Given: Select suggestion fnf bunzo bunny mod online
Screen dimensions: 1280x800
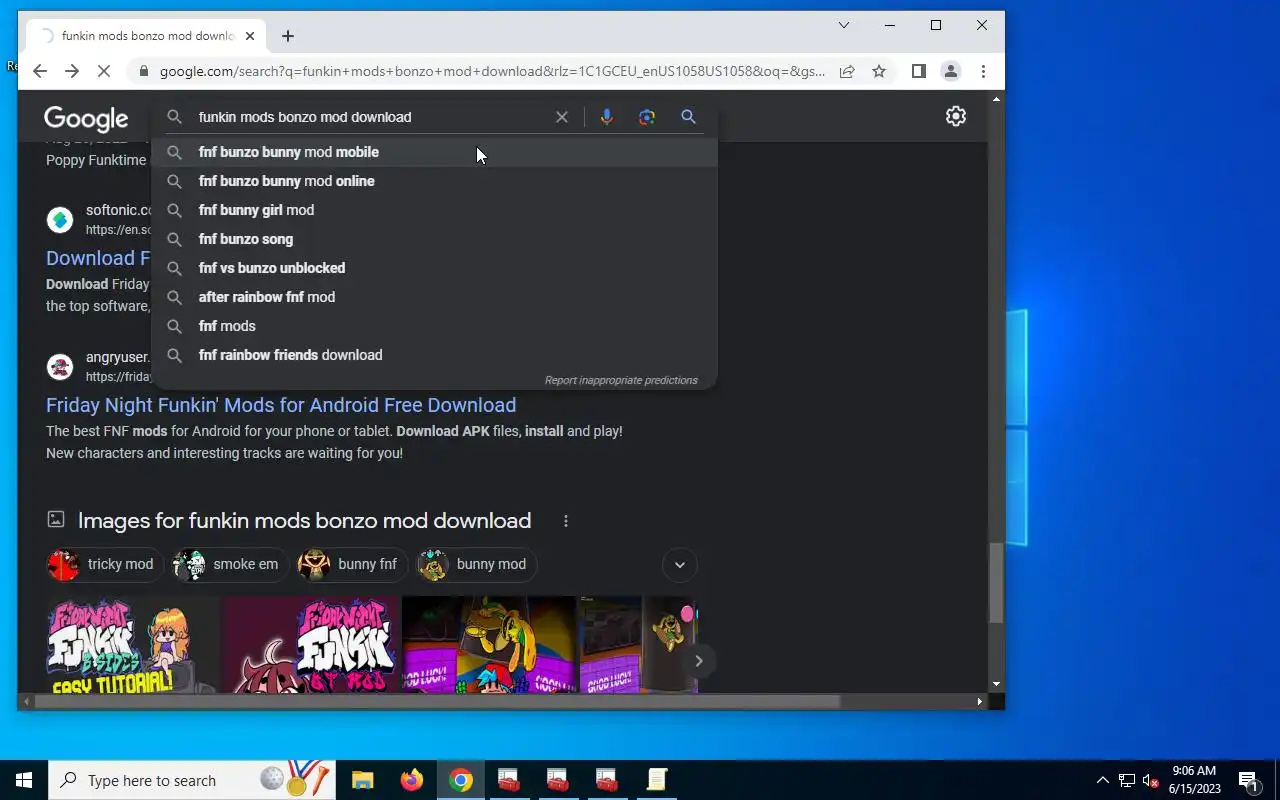Looking at the screenshot, I should [x=434, y=181].
